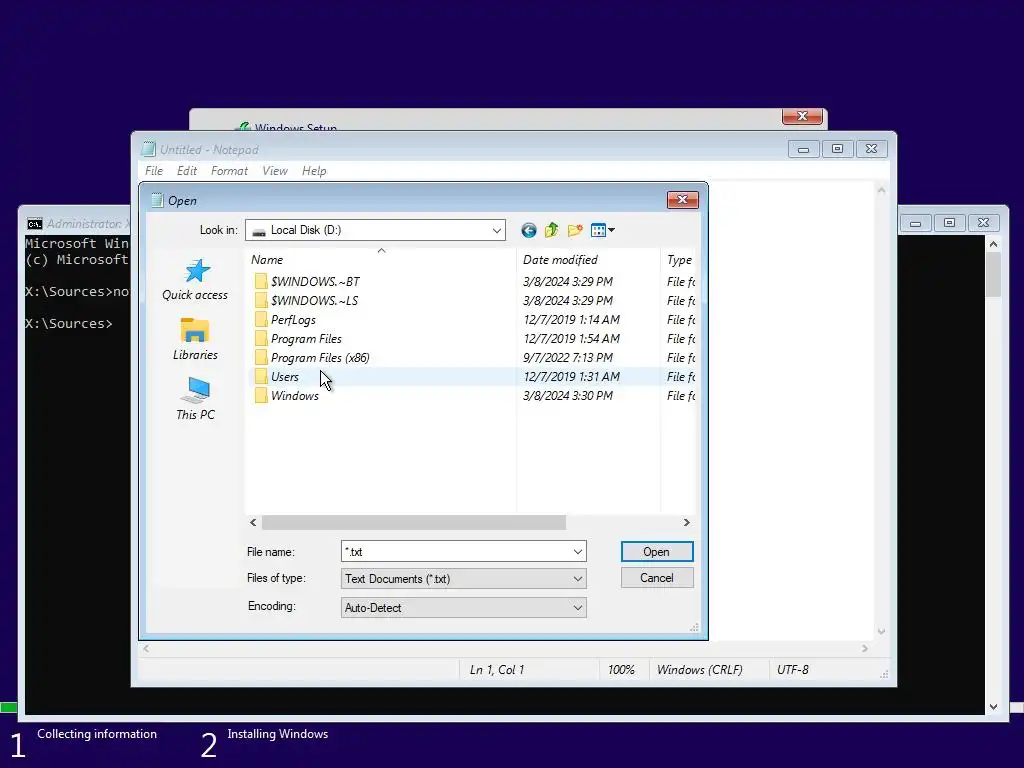The height and width of the screenshot is (768, 1024).
Task: Click Command Prompt scrollbar up arrow
Action: (993, 244)
